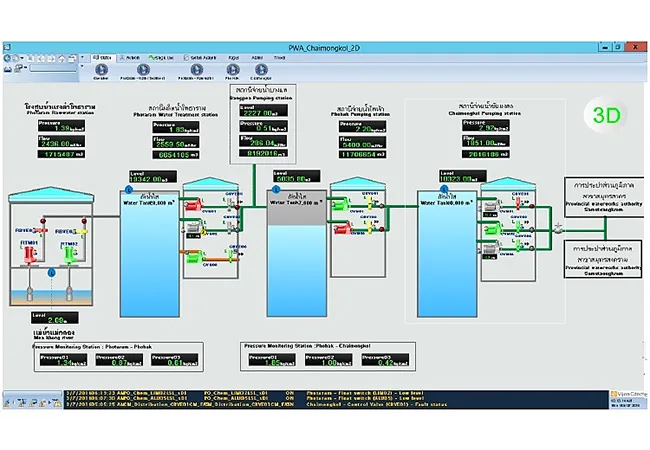Screen dimensions: 650x450
Task: Open upper Provincial Waterworks Authority destination box
Action: (604, 196)
